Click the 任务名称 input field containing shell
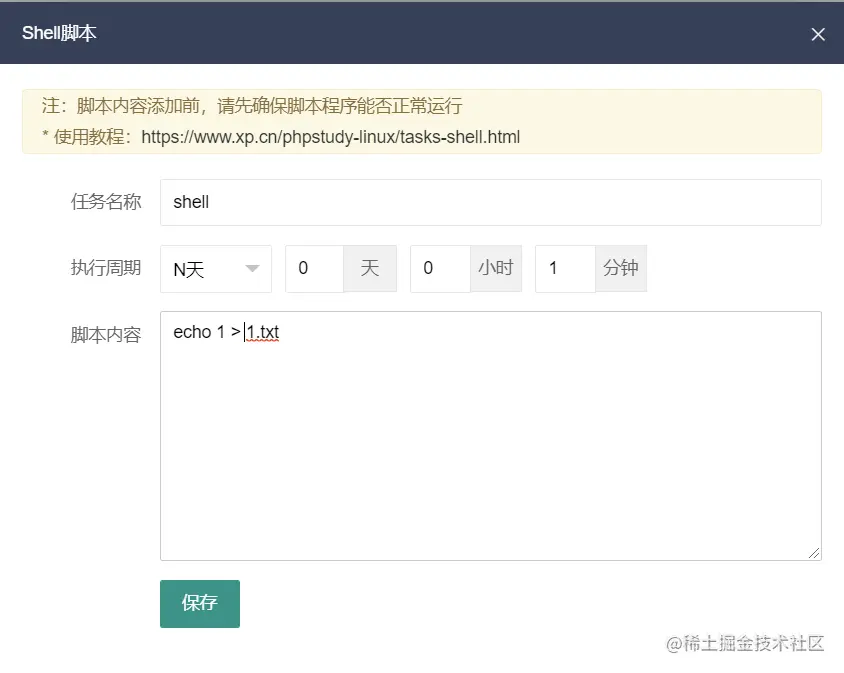Viewport: 844px width, 673px height. [x=490, y=202]
